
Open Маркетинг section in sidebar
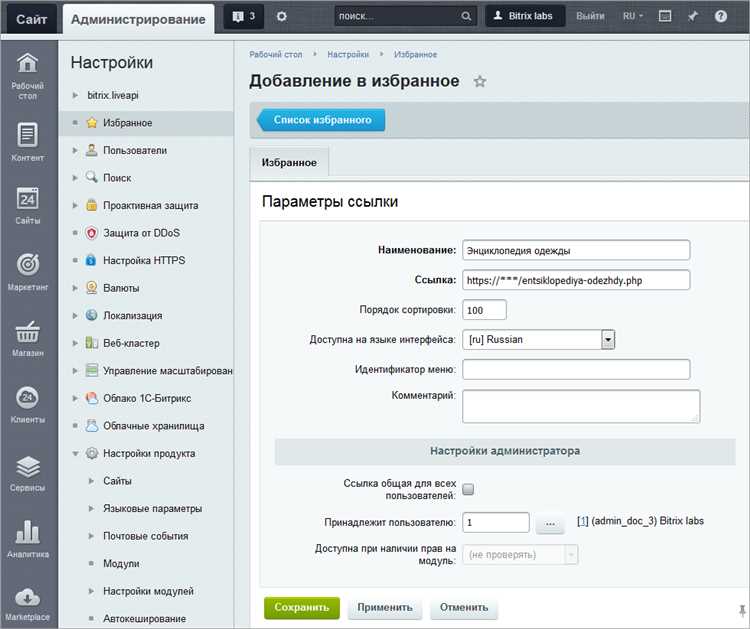coord(28,272)
